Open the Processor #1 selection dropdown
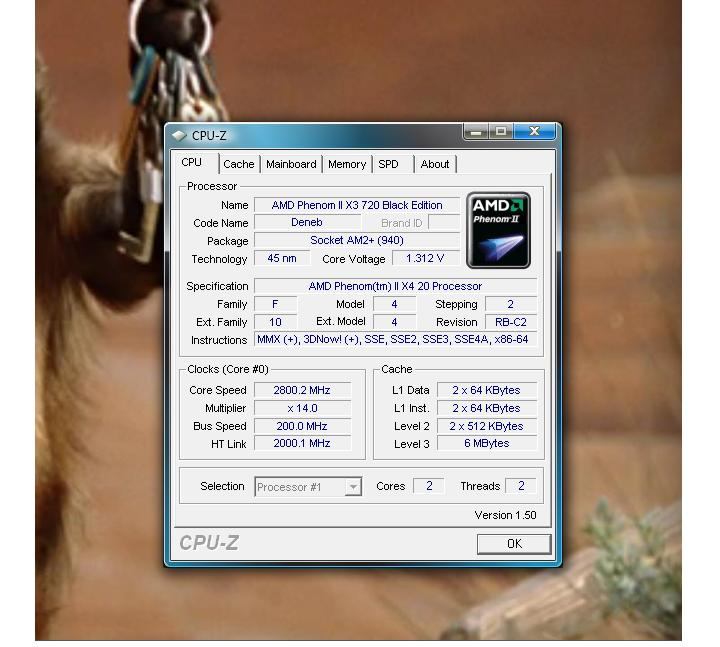The image size is (720, 647). tap(308, 487)
